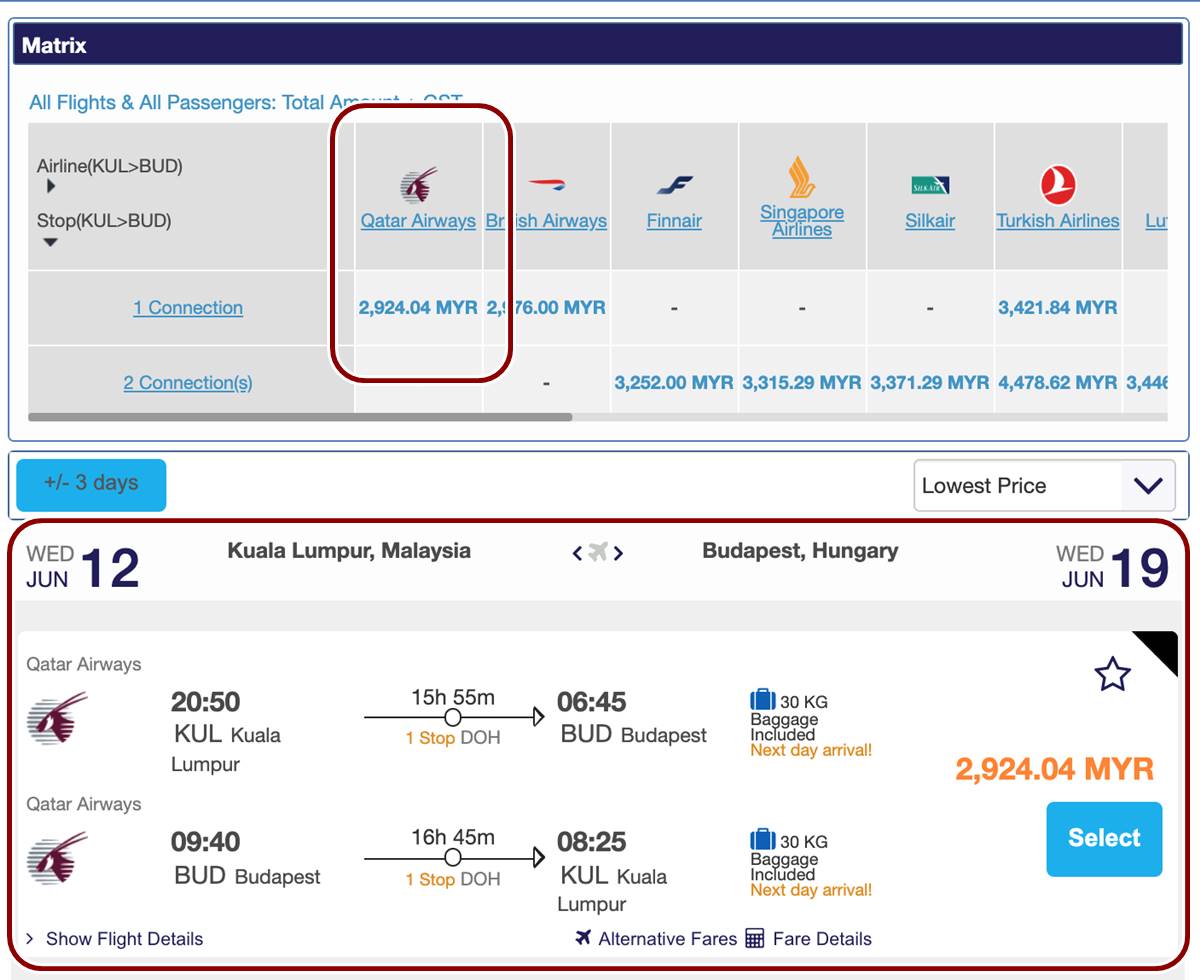Click baggage icon on the 20:50 flight

coord(763,700)
